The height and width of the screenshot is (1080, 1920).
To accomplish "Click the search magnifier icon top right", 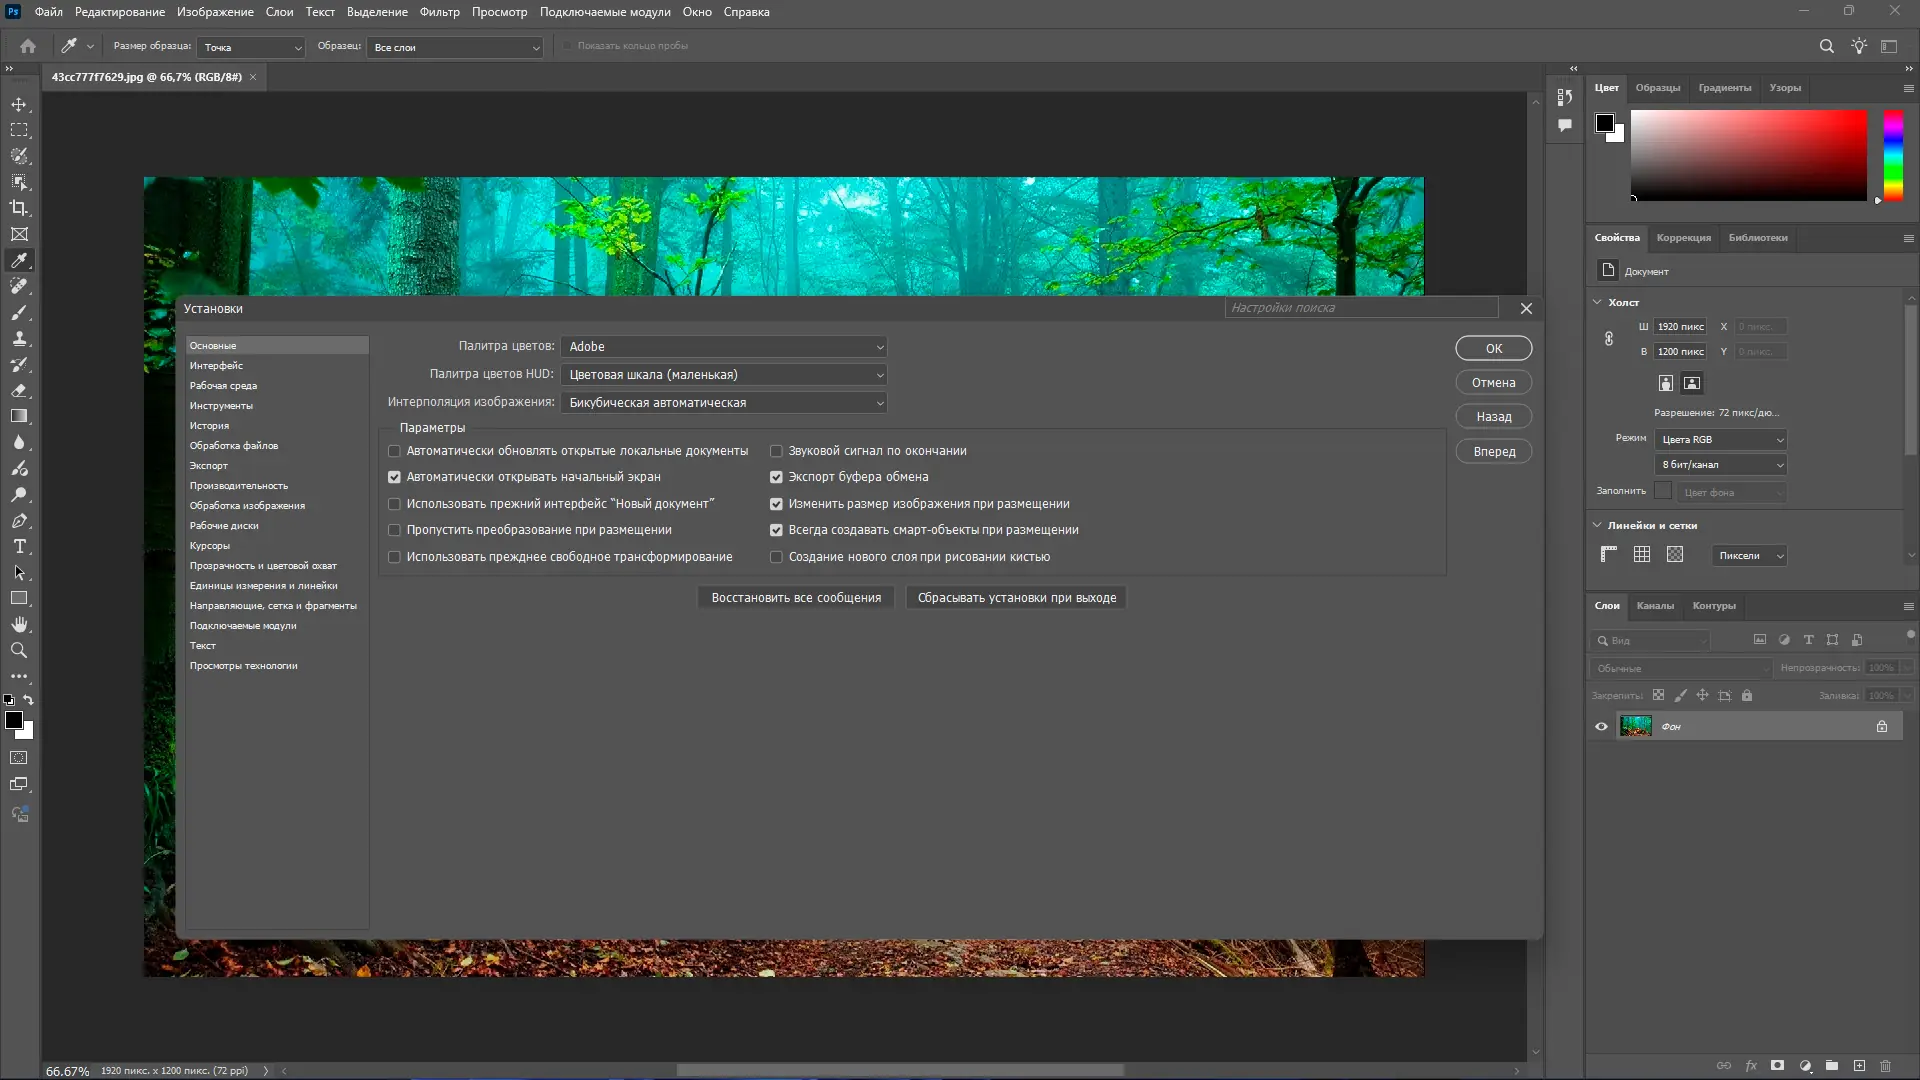I will point(1826,46).
